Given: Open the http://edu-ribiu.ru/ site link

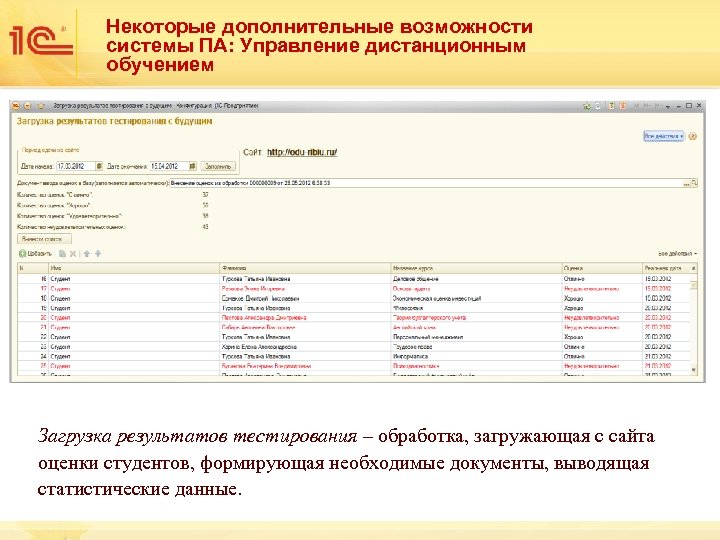Looking at the screenshot, I should pos(302,152).
